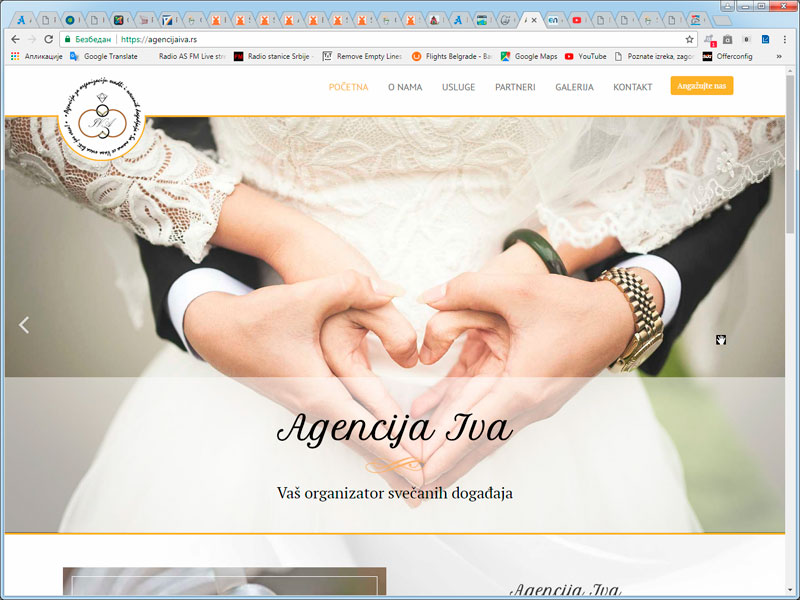The image size is (800, 600).
Task: Open the YouTube bookmark
Action: tap(585, 56)
